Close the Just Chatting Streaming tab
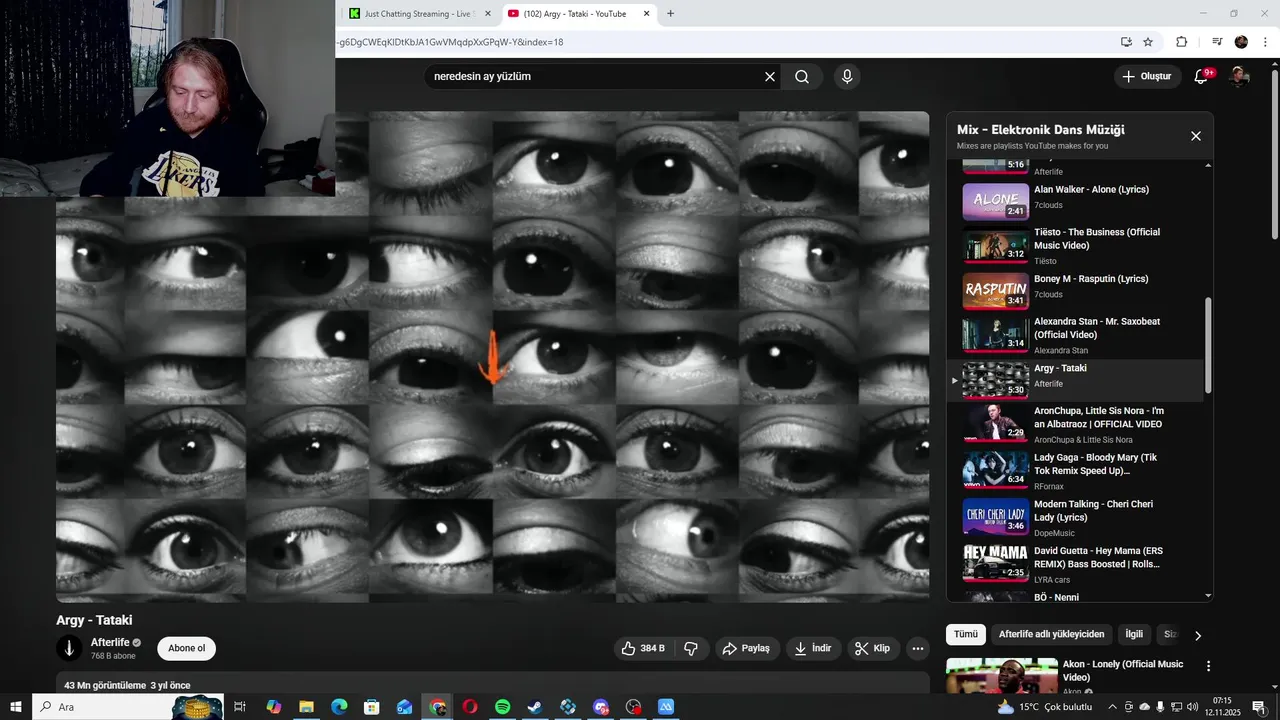 (488, 14)
